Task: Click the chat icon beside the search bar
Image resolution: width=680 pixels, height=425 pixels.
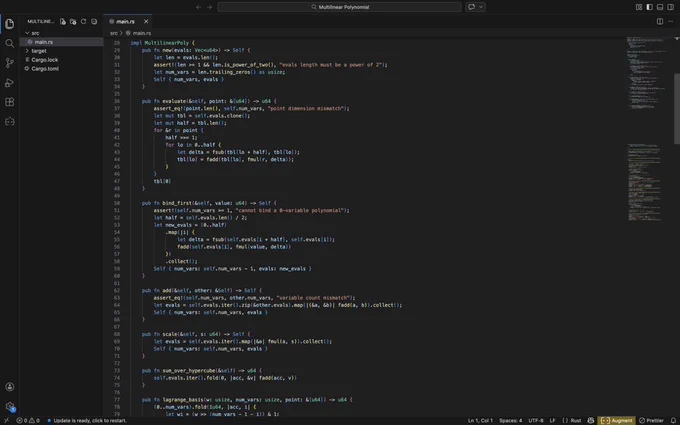Action: tap(472, 7)
